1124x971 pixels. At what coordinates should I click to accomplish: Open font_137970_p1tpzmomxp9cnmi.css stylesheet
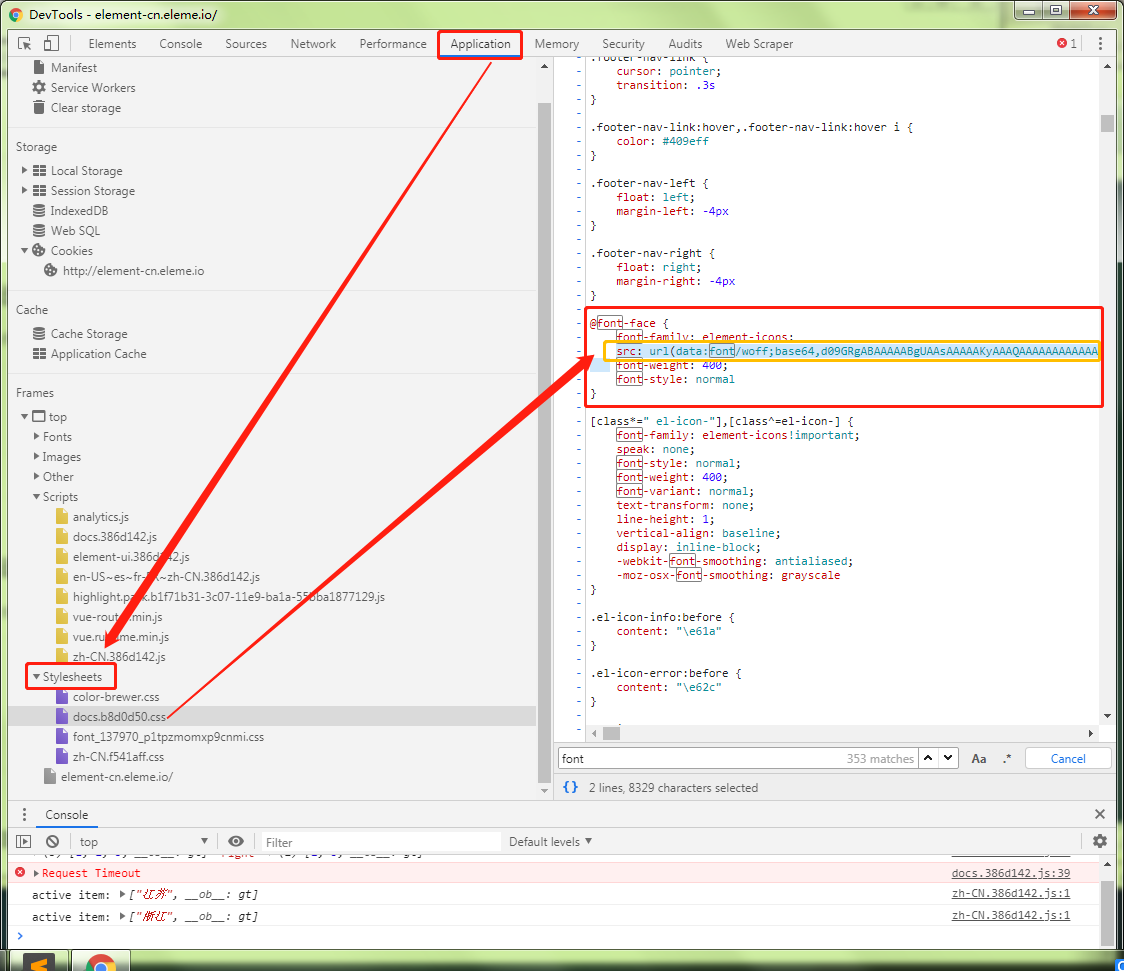pos(168,737)
